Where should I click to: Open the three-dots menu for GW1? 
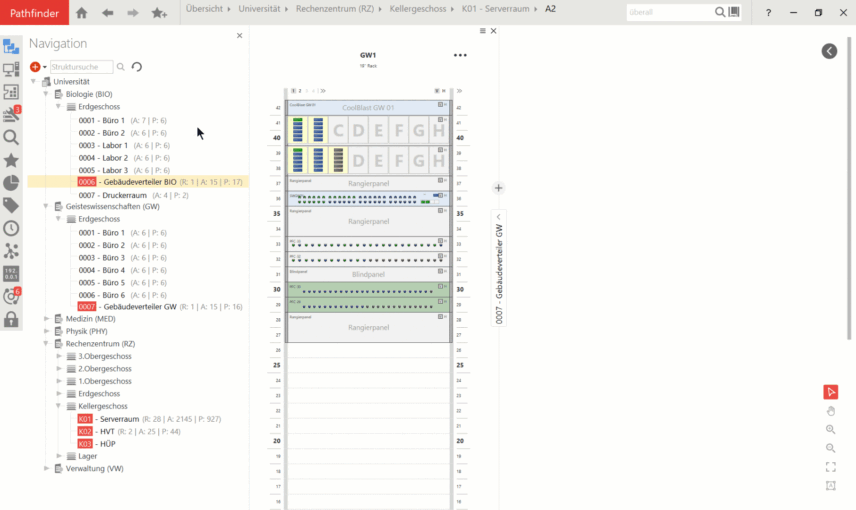460,56
